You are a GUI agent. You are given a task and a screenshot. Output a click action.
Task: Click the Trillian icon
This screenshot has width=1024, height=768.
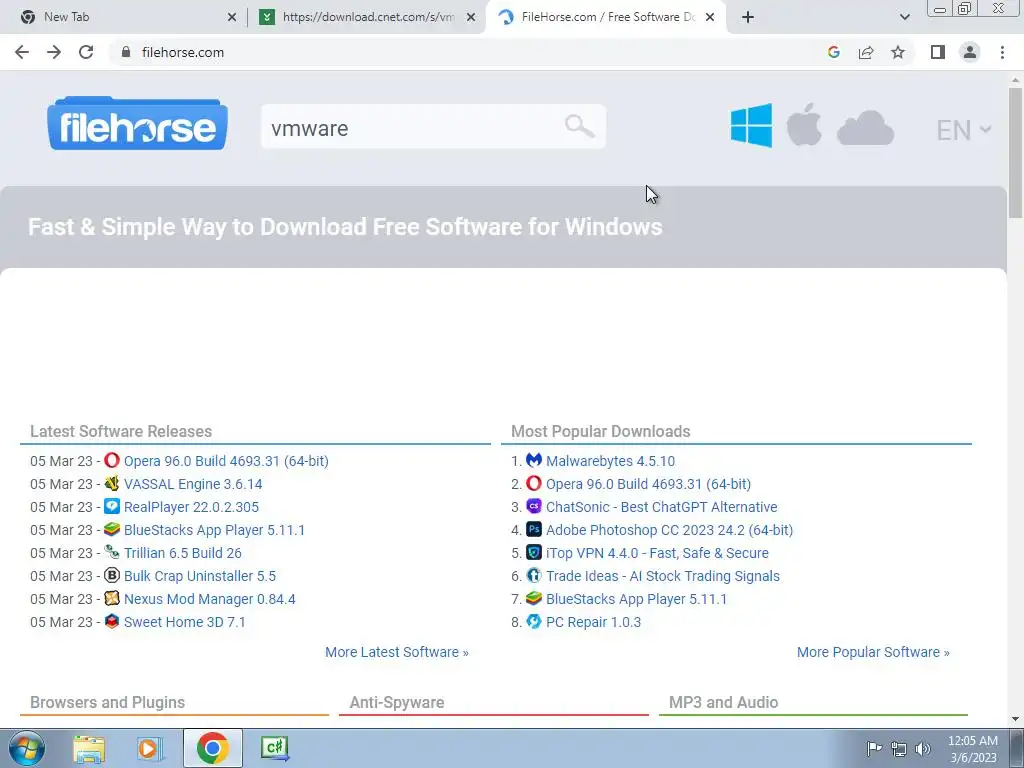(x=112, y=552)
